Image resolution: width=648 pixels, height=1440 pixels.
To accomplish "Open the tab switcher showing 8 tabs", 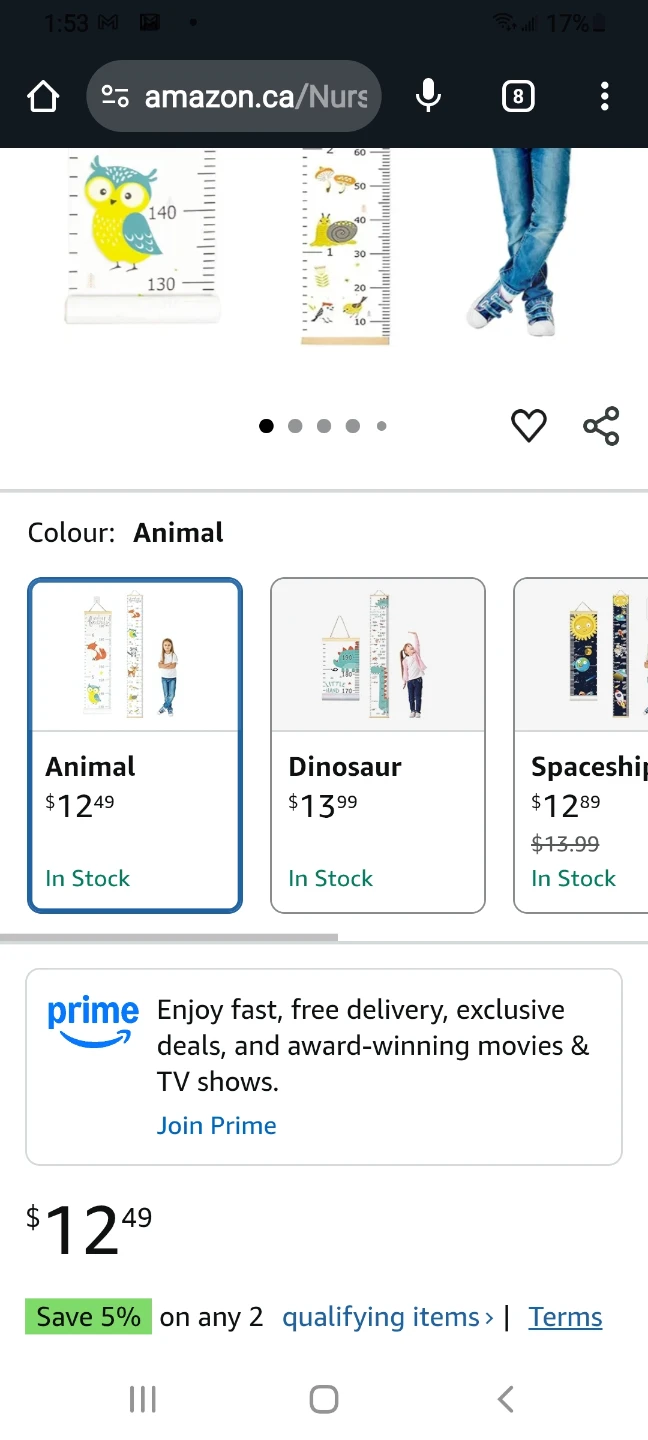I will 517,97.
